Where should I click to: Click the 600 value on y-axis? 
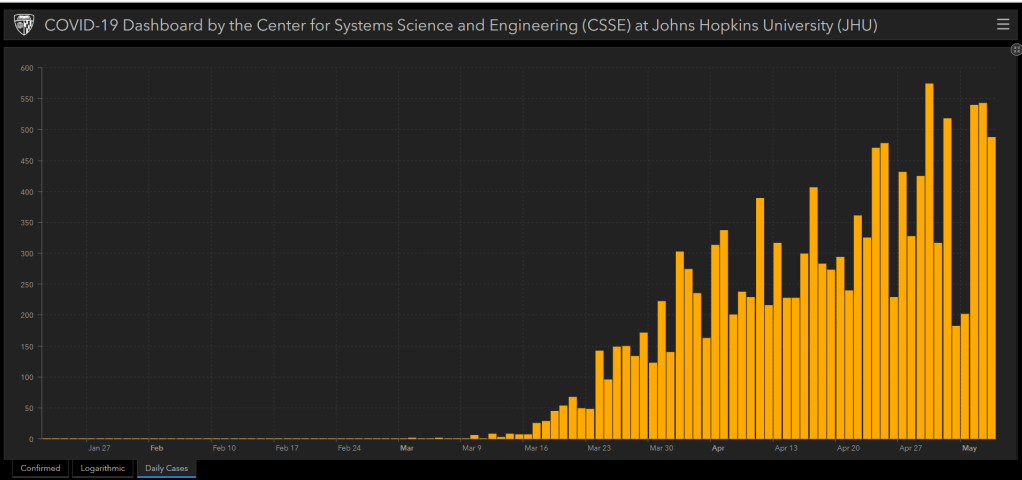click(x=26, y=68)
